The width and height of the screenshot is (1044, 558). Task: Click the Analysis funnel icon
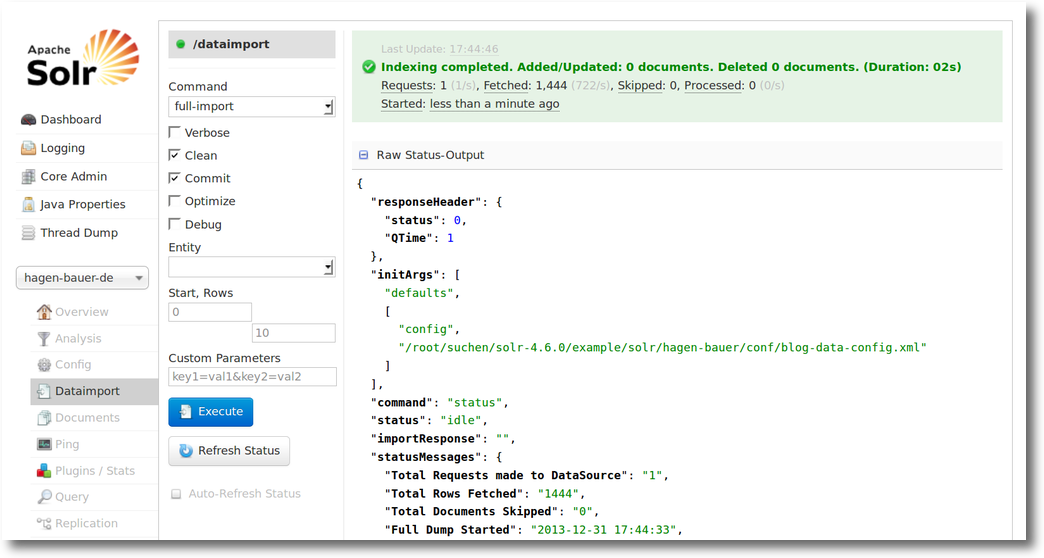[x=44, y=338]
